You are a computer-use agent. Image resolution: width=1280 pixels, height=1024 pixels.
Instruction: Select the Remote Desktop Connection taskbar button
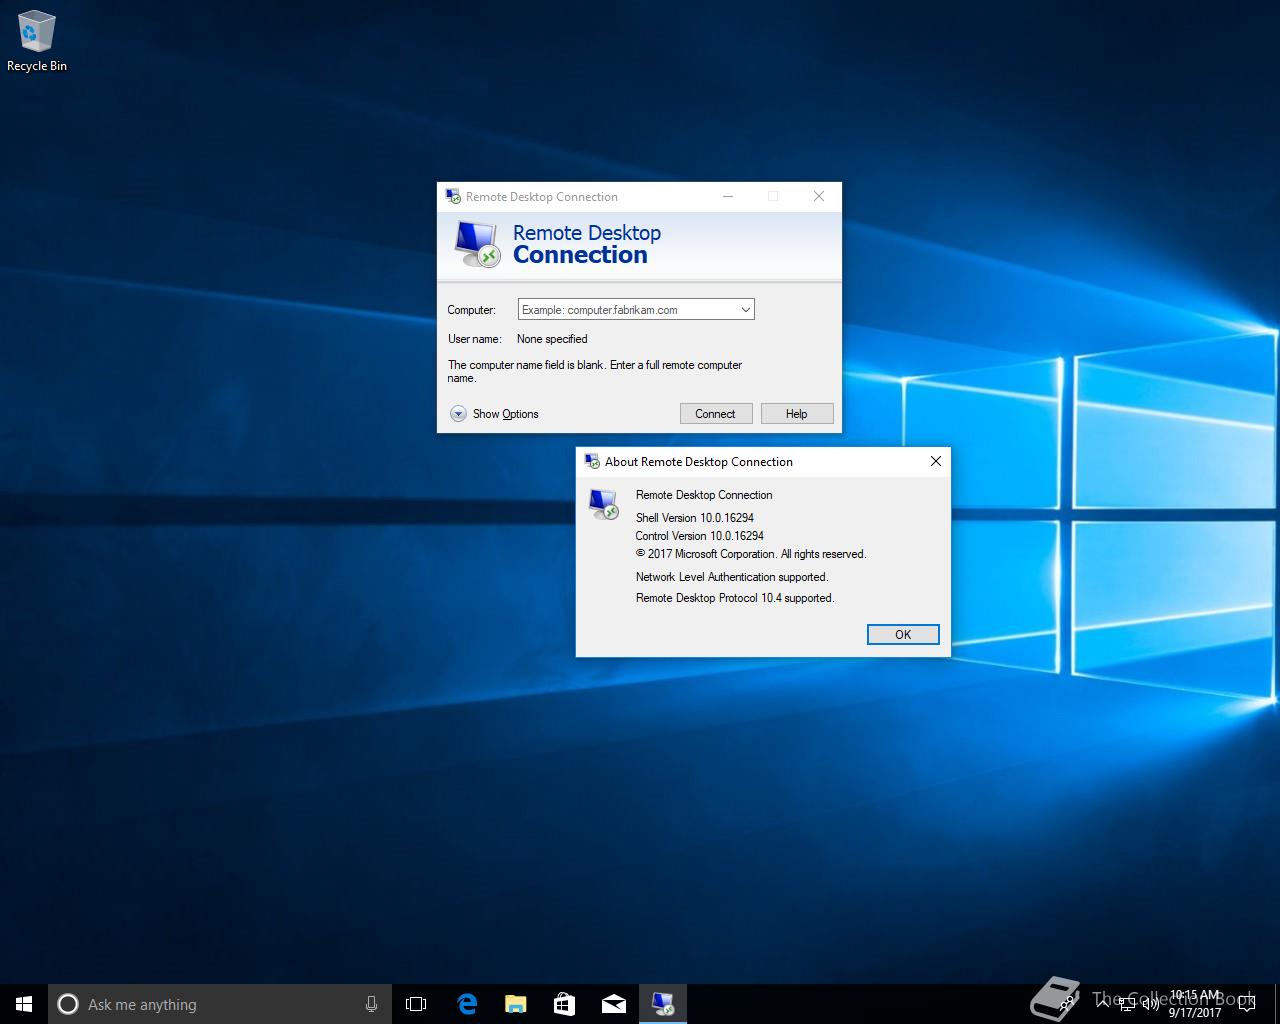point(663,1004)
